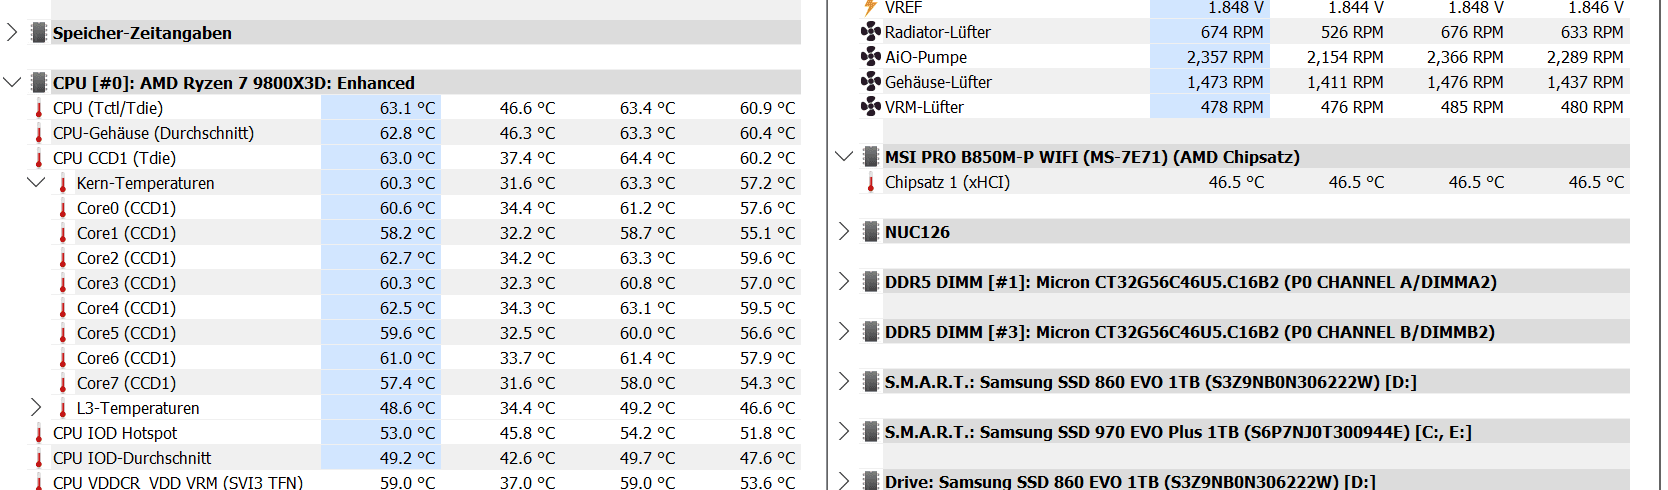This screenshot has height=490, width=1668.
Task: Click thermometer icon of Core2 (CCD1)
Action: [x=63, y=258]
